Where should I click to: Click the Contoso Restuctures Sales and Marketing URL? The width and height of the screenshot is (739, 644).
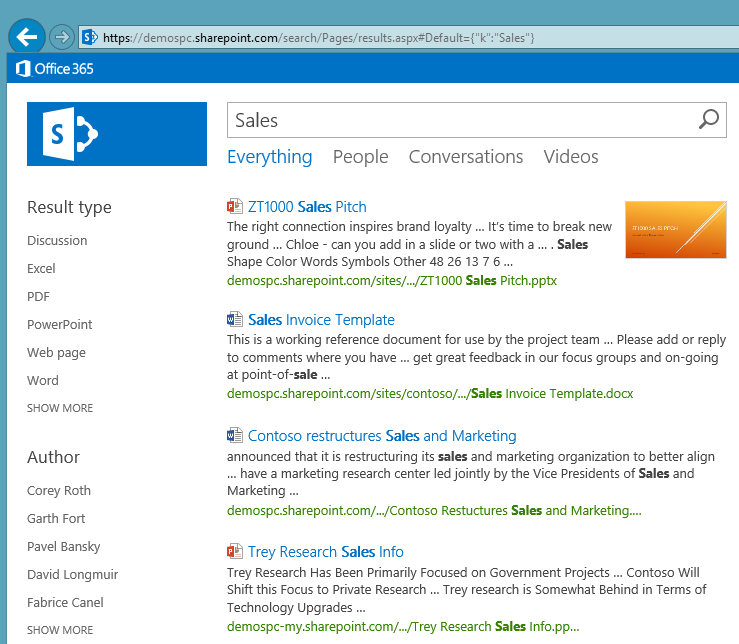pyautogui.click(x=434, y=511)
